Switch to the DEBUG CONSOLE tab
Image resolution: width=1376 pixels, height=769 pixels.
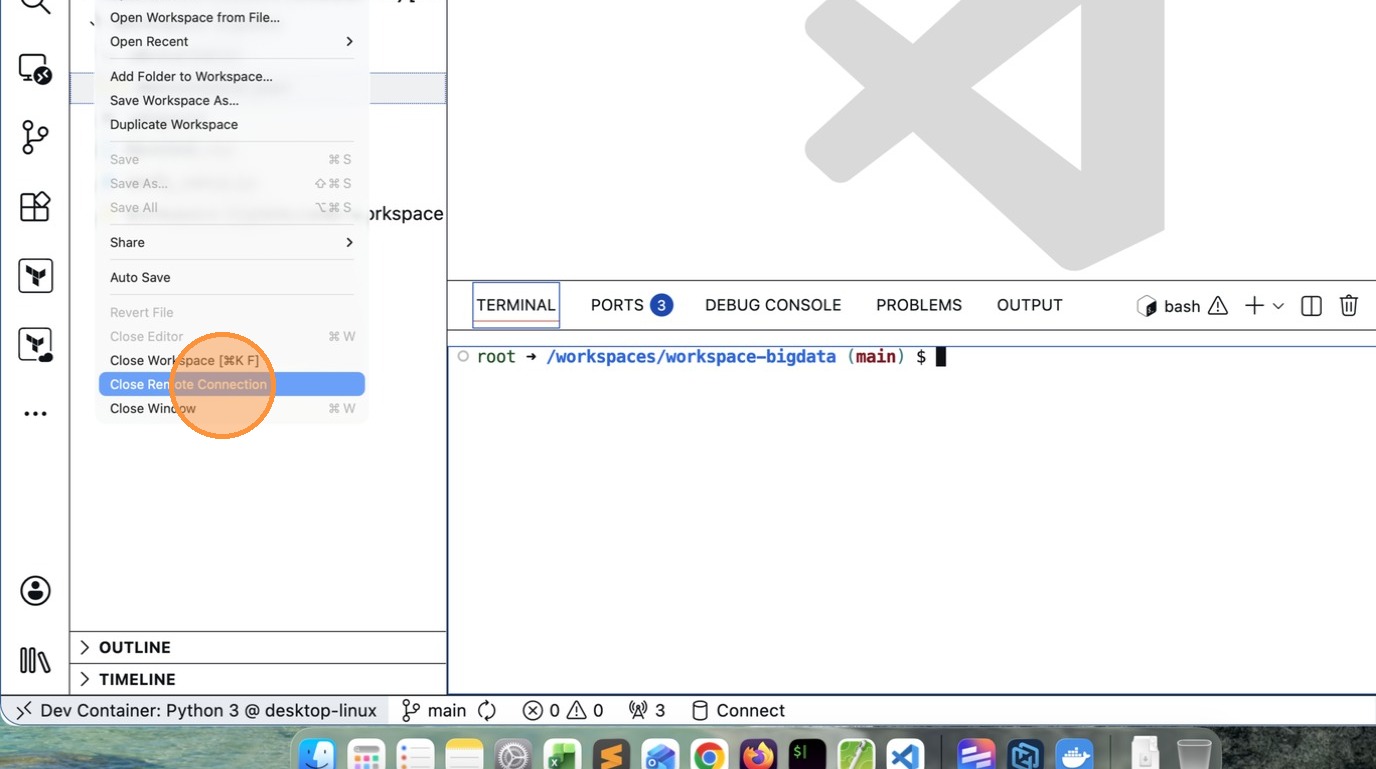(773, 306)
